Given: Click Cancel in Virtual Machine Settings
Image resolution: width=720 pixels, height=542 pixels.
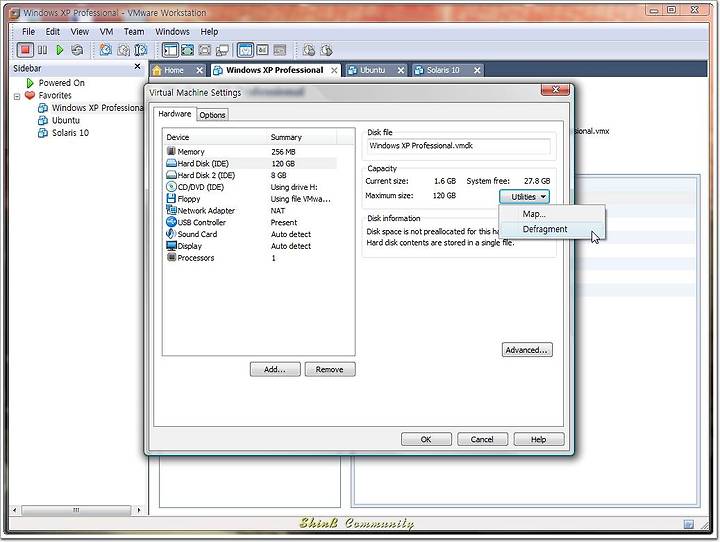Looking at the screenshot, I should [x=482, y=440].
